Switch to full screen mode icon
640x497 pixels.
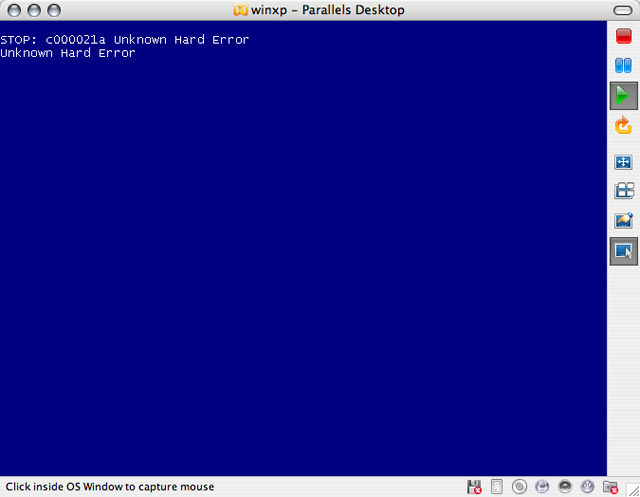(623, 162)
